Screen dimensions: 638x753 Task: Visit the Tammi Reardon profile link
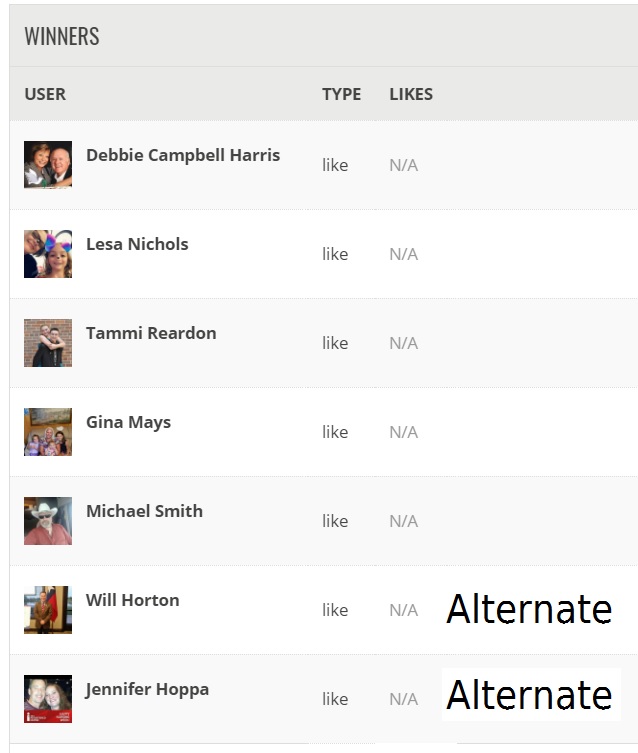[151, 333]
